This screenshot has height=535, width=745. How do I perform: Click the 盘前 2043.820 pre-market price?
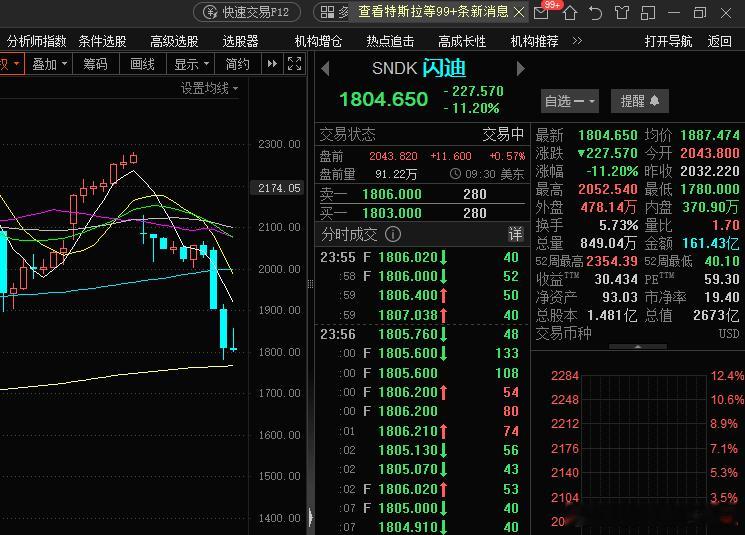393,156
